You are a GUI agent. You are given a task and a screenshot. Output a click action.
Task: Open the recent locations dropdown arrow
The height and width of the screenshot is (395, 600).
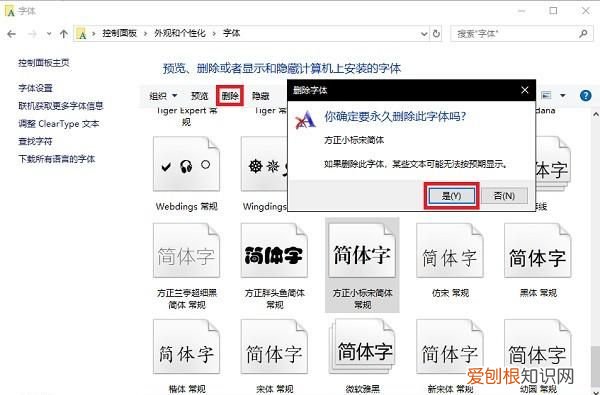tap(49, 34)
